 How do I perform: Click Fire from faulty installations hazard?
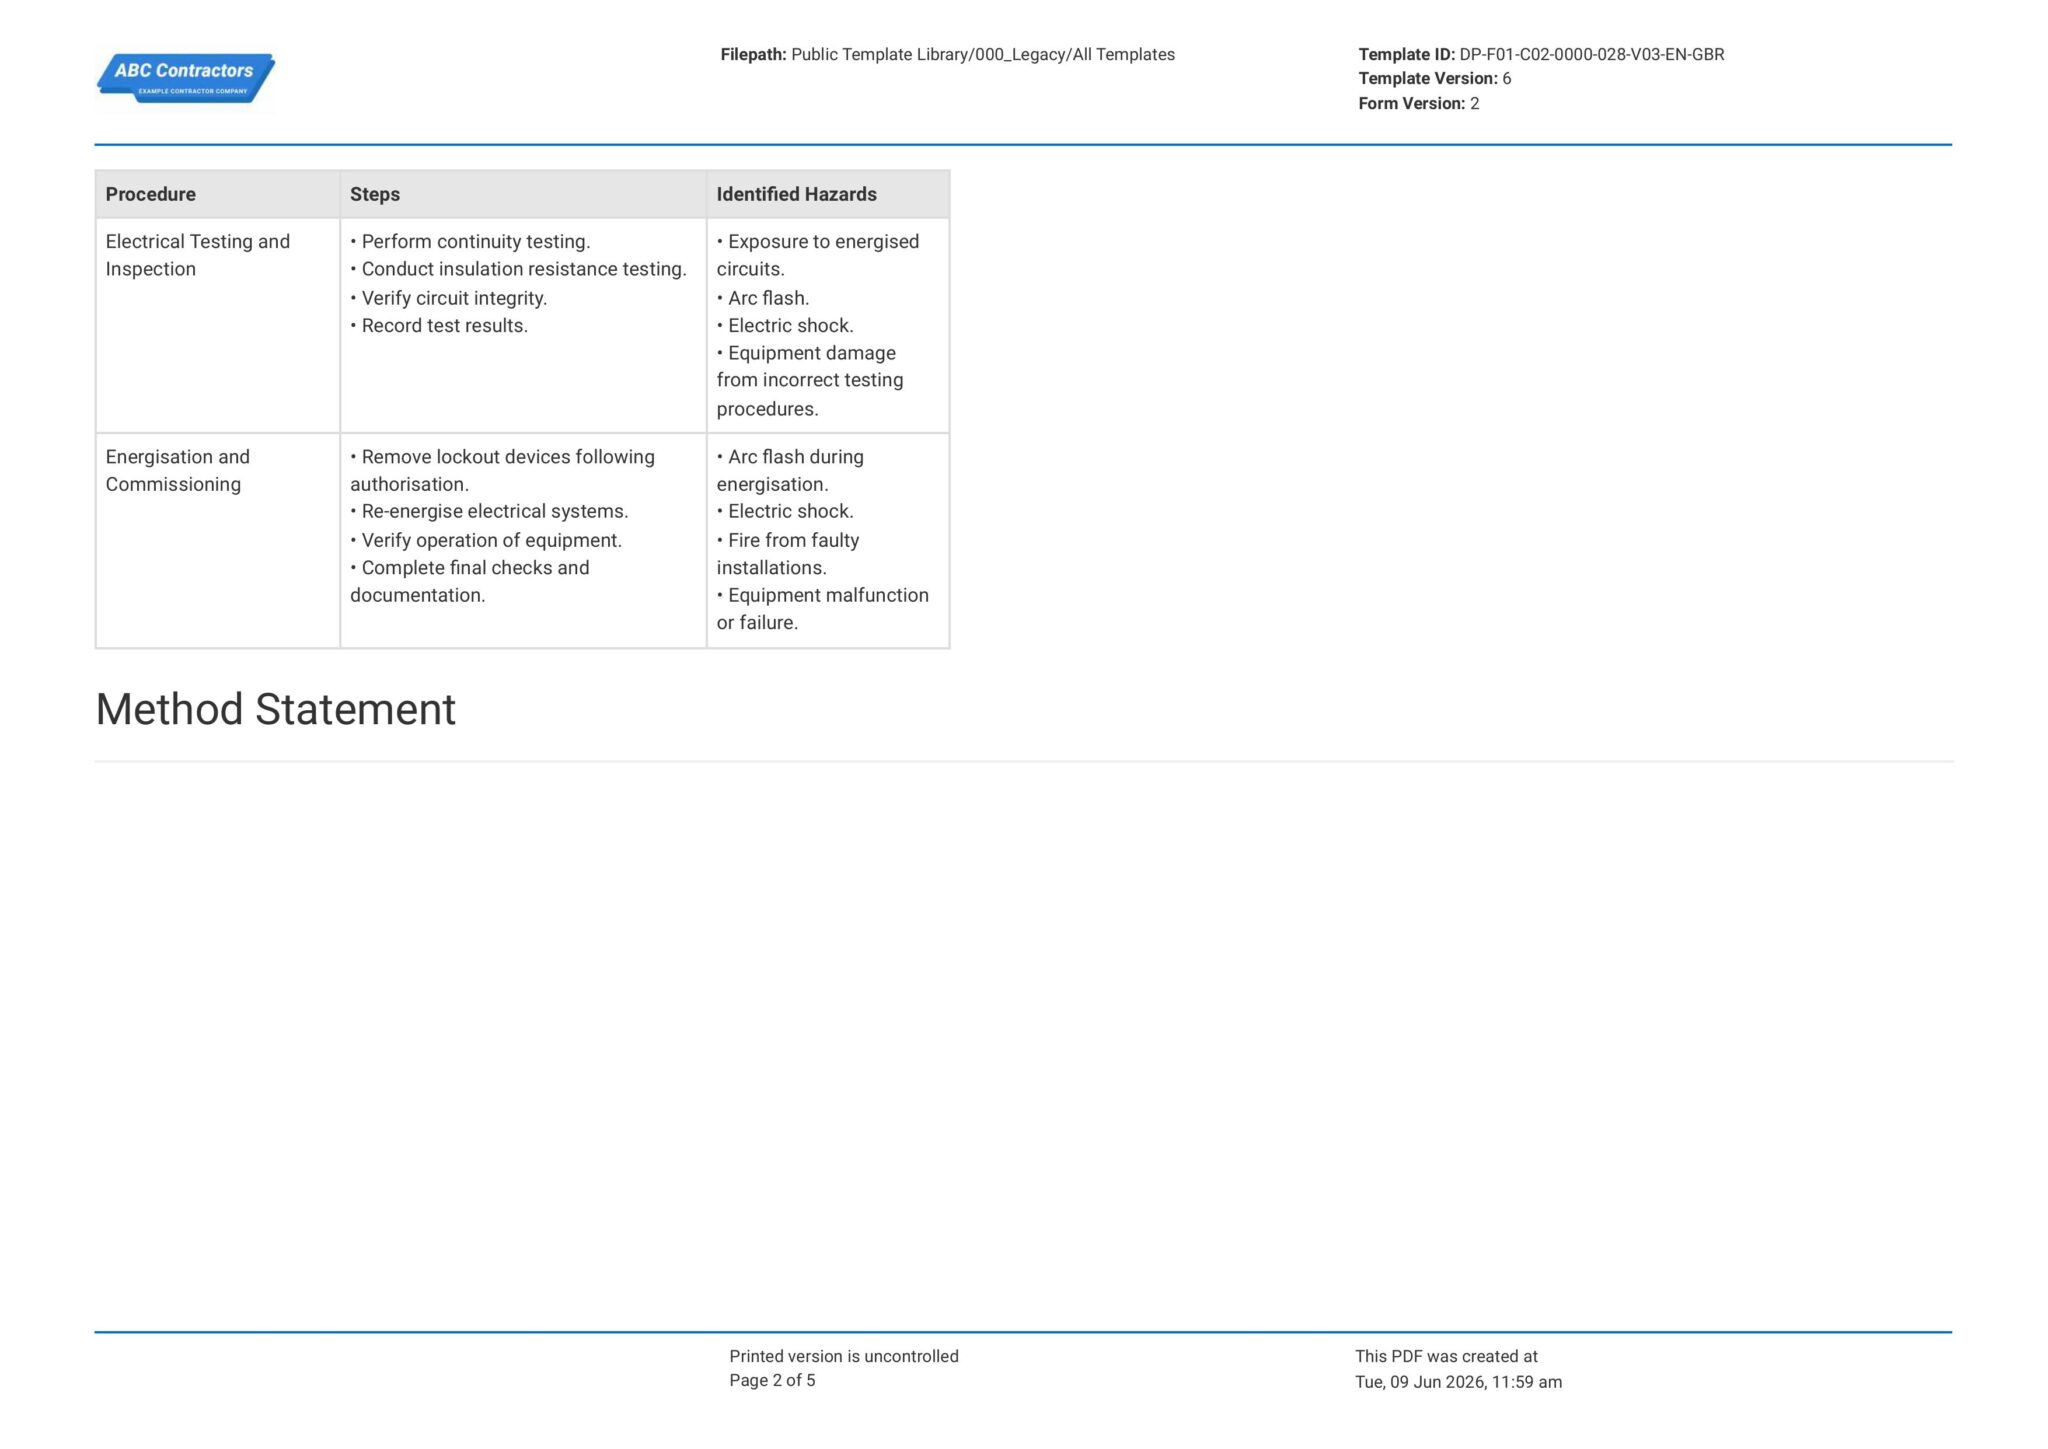pos(788,554)
